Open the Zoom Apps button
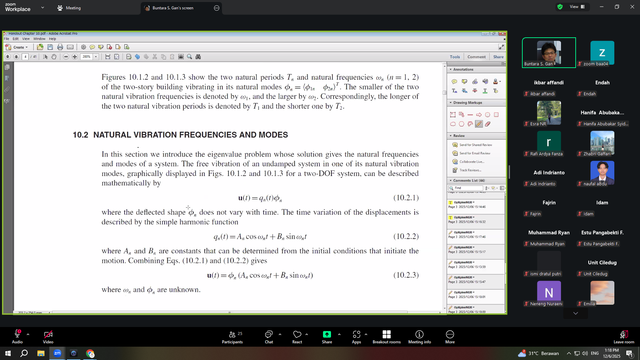 (356, 337)
